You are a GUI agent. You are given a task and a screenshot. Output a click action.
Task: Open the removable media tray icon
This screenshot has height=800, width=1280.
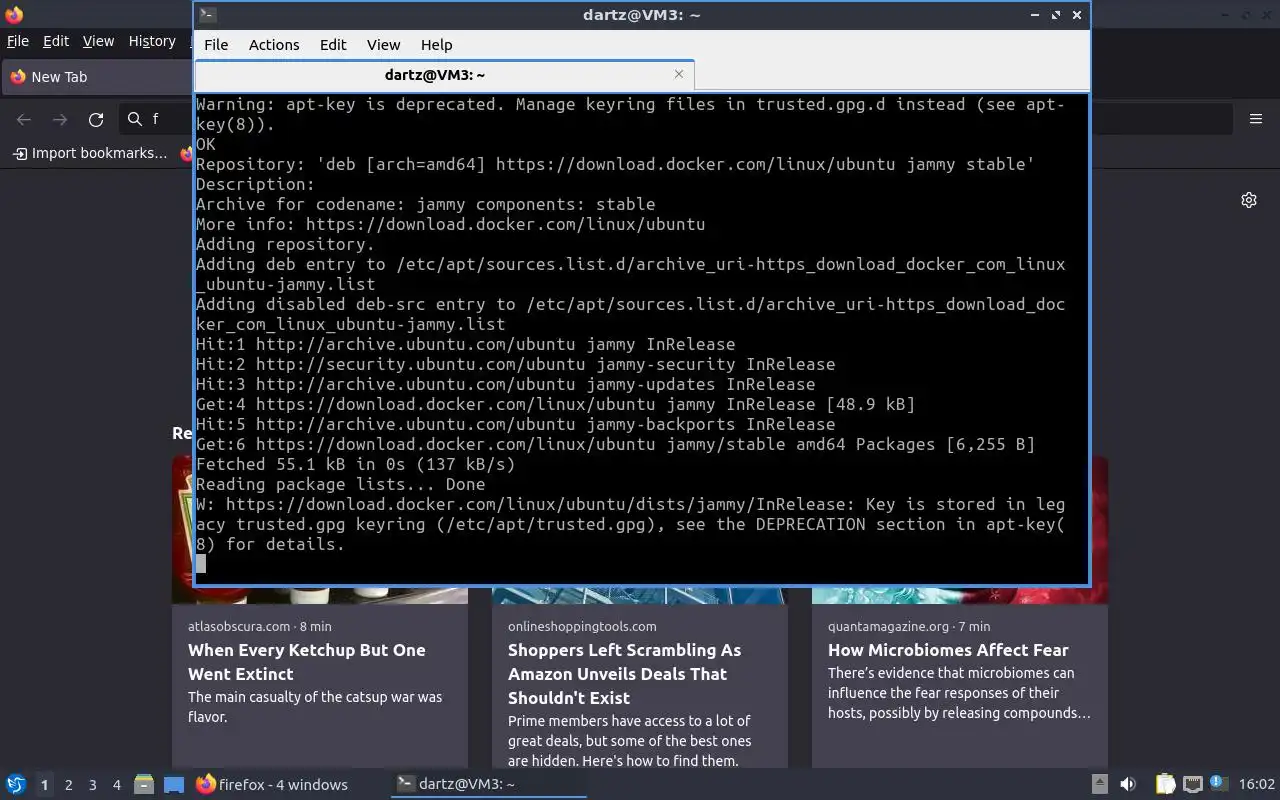tap(1099, 785)
